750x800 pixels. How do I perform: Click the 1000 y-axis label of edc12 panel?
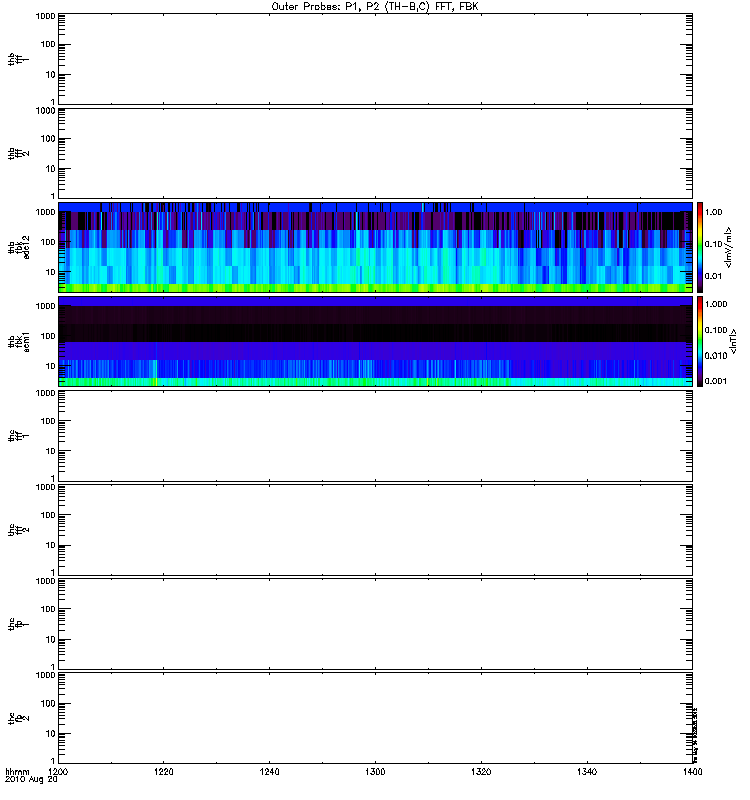pyautogui.click(x=45, y=212)
